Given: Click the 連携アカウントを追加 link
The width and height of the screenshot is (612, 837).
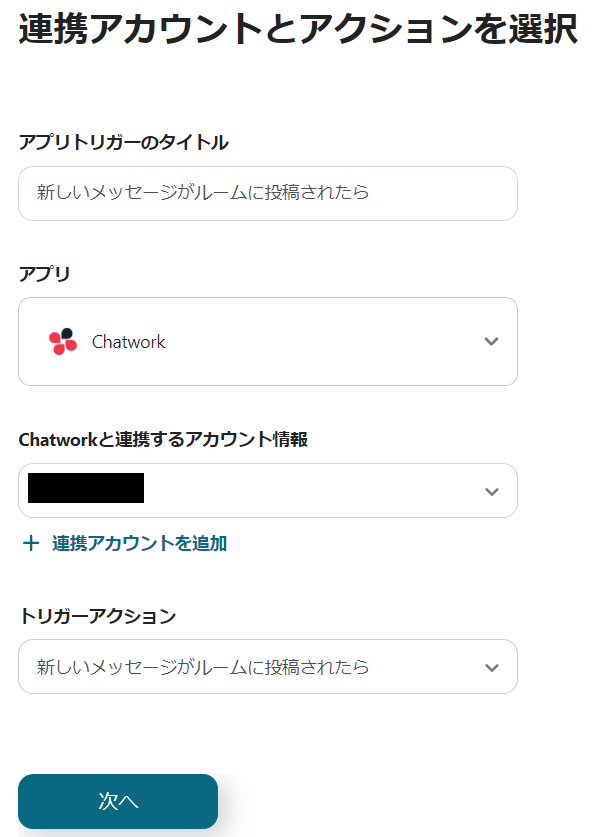Looking at the screenshot, I should pyautogui.click(x=139, y=543).
